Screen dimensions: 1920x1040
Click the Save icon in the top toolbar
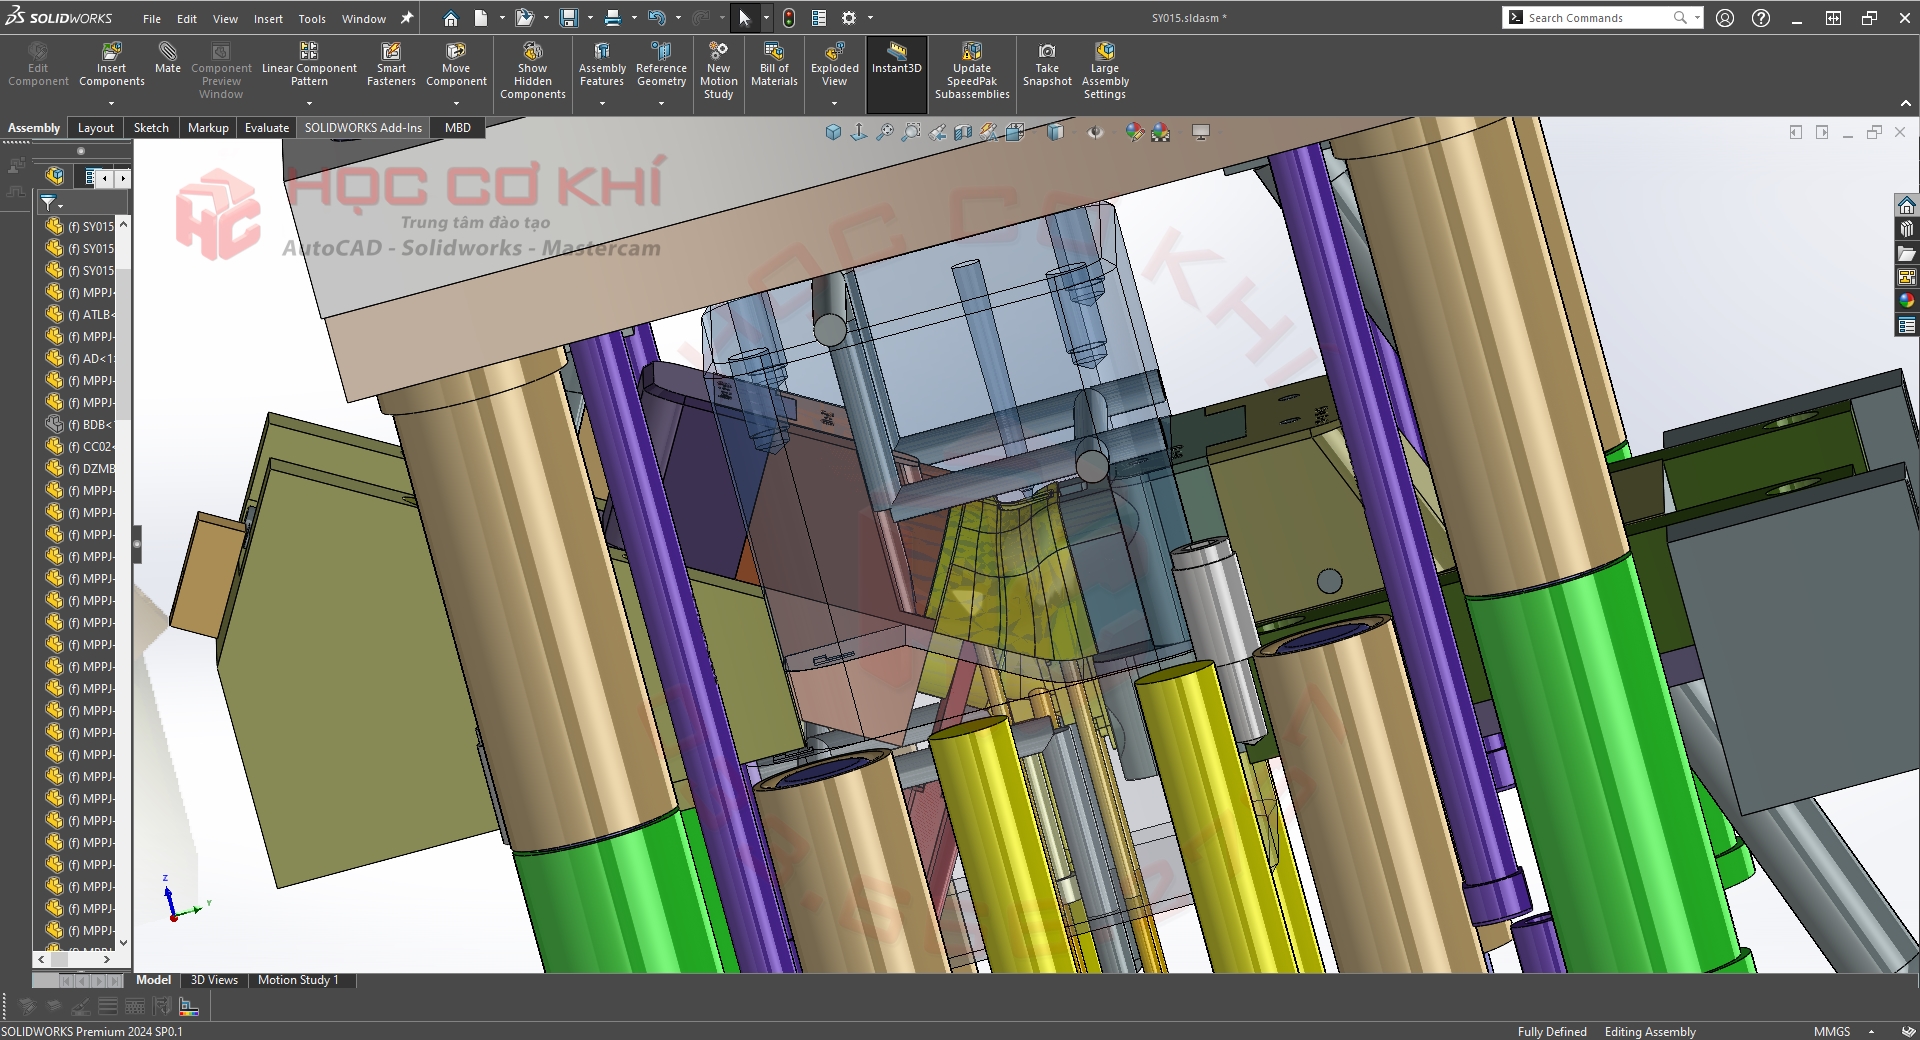568,18
